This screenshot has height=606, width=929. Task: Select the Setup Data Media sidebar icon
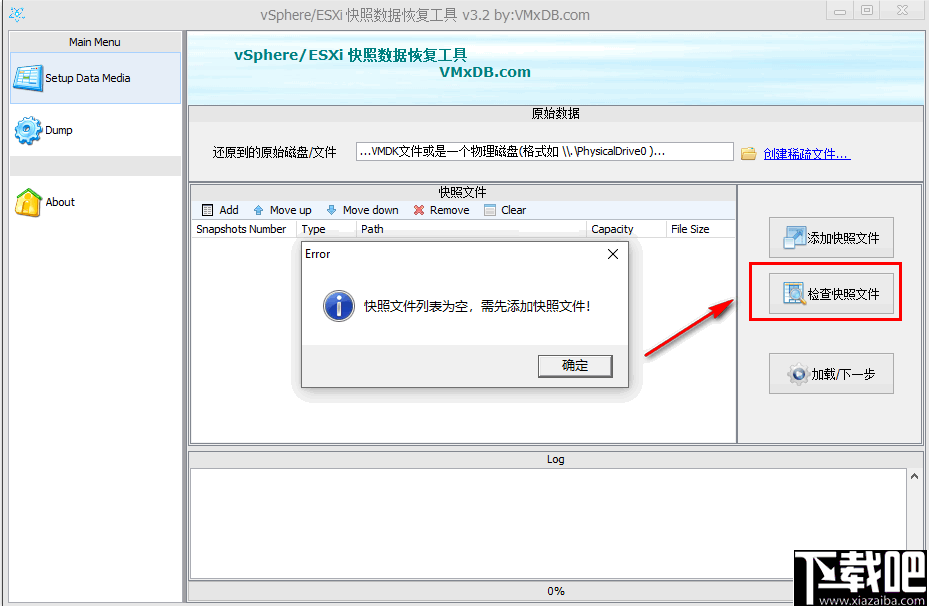point(28,77)
